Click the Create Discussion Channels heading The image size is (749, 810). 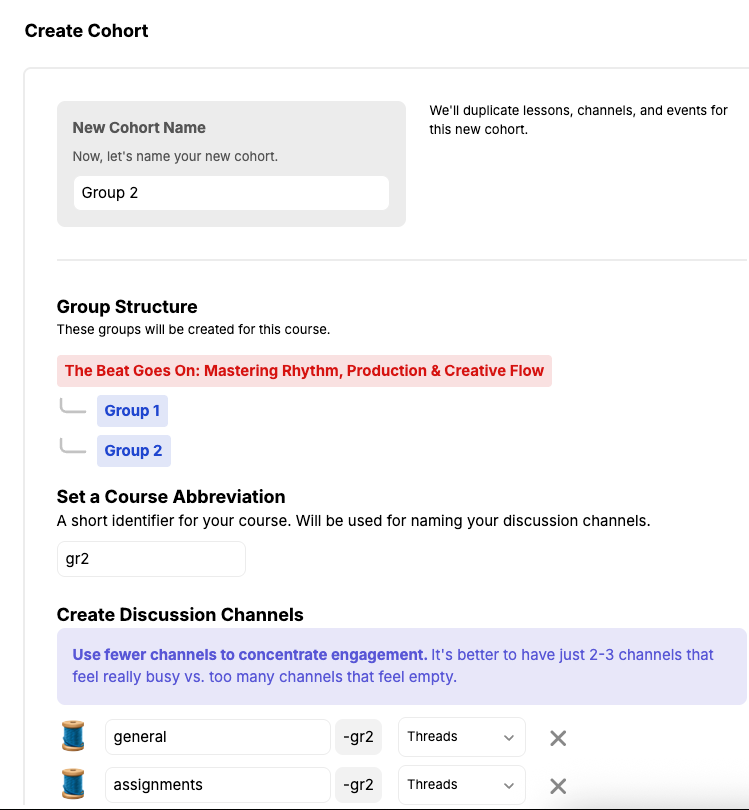pos(180,615)
